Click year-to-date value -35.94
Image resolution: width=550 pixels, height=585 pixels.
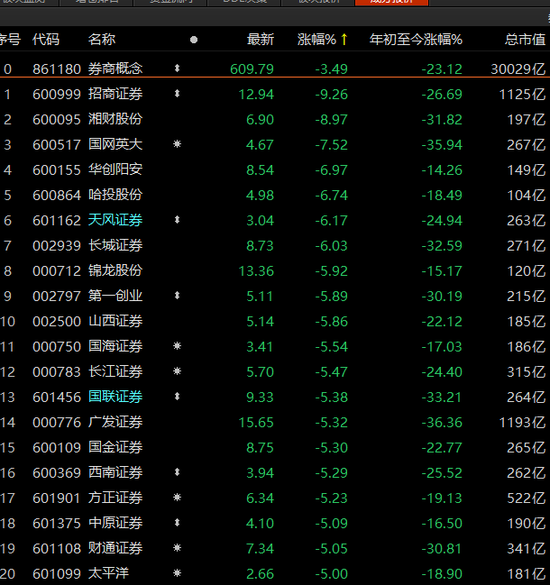click(x=442, y=145)
